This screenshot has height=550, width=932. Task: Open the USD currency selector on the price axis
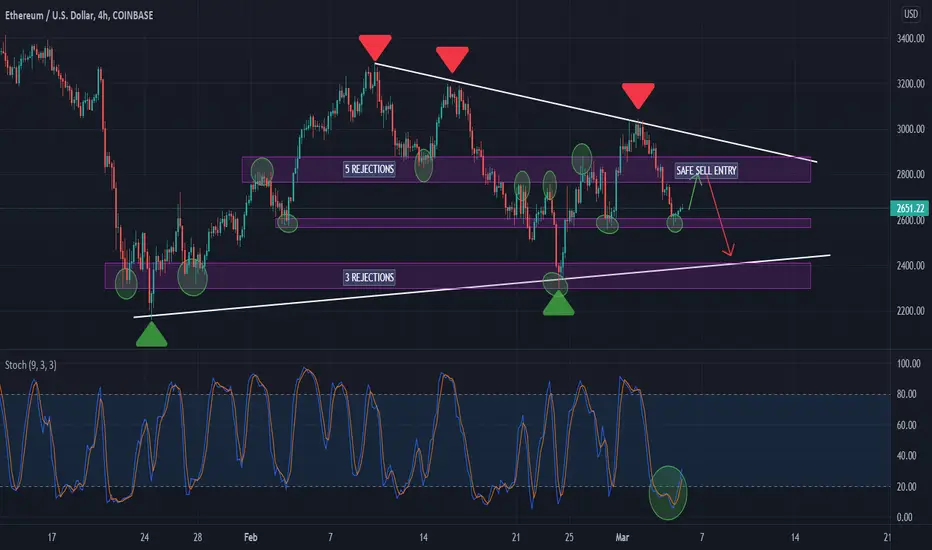point(911,14)
